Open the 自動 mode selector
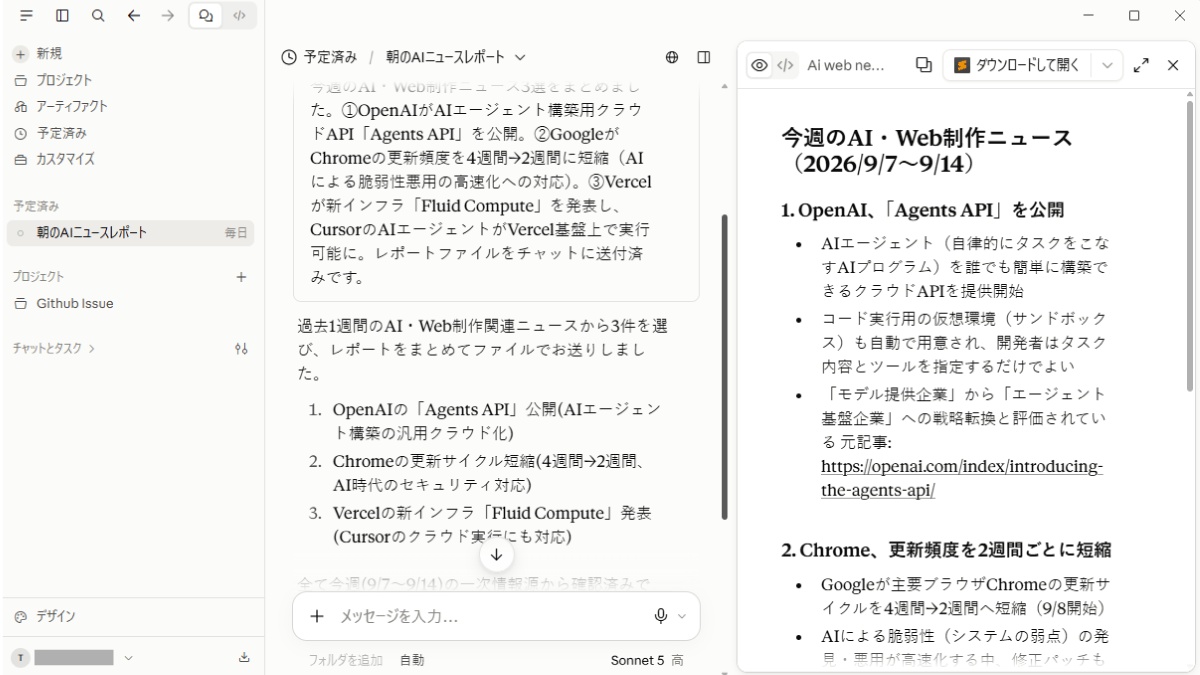 click(412, 660)
